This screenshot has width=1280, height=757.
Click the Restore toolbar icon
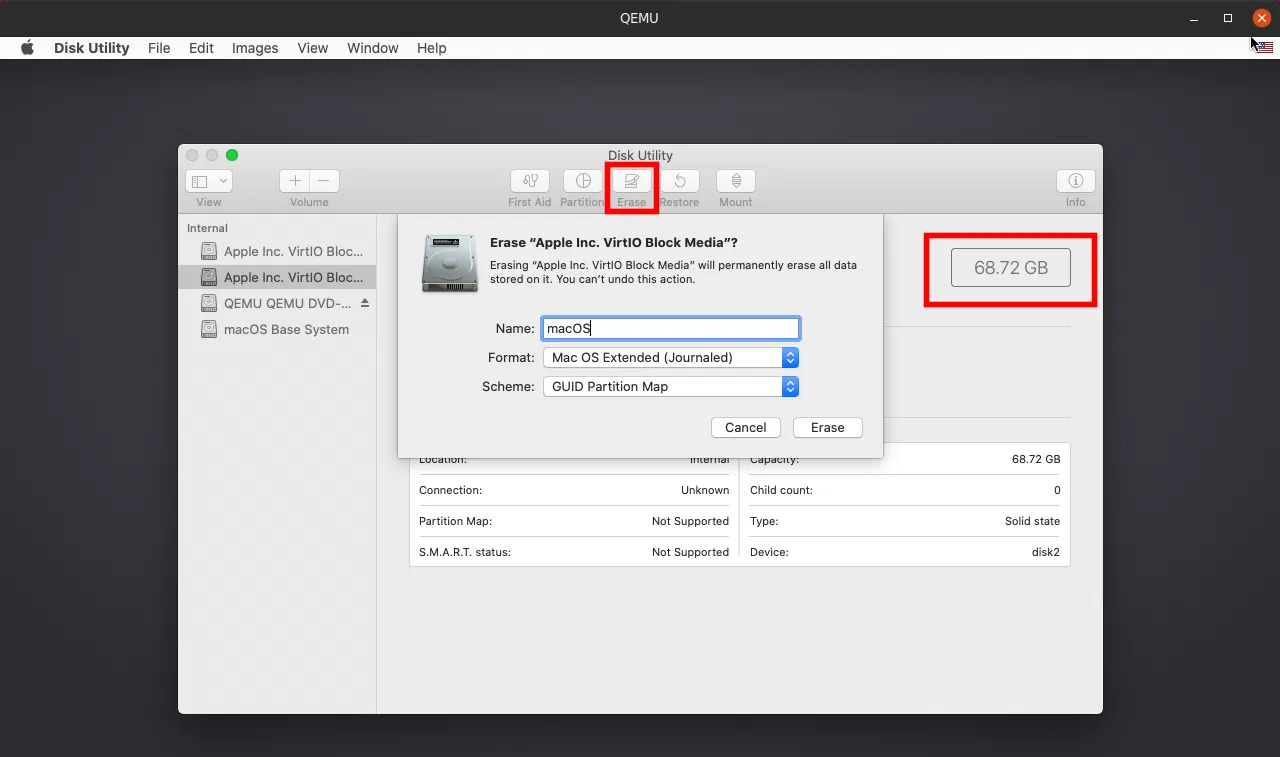(x=679, y=181)
